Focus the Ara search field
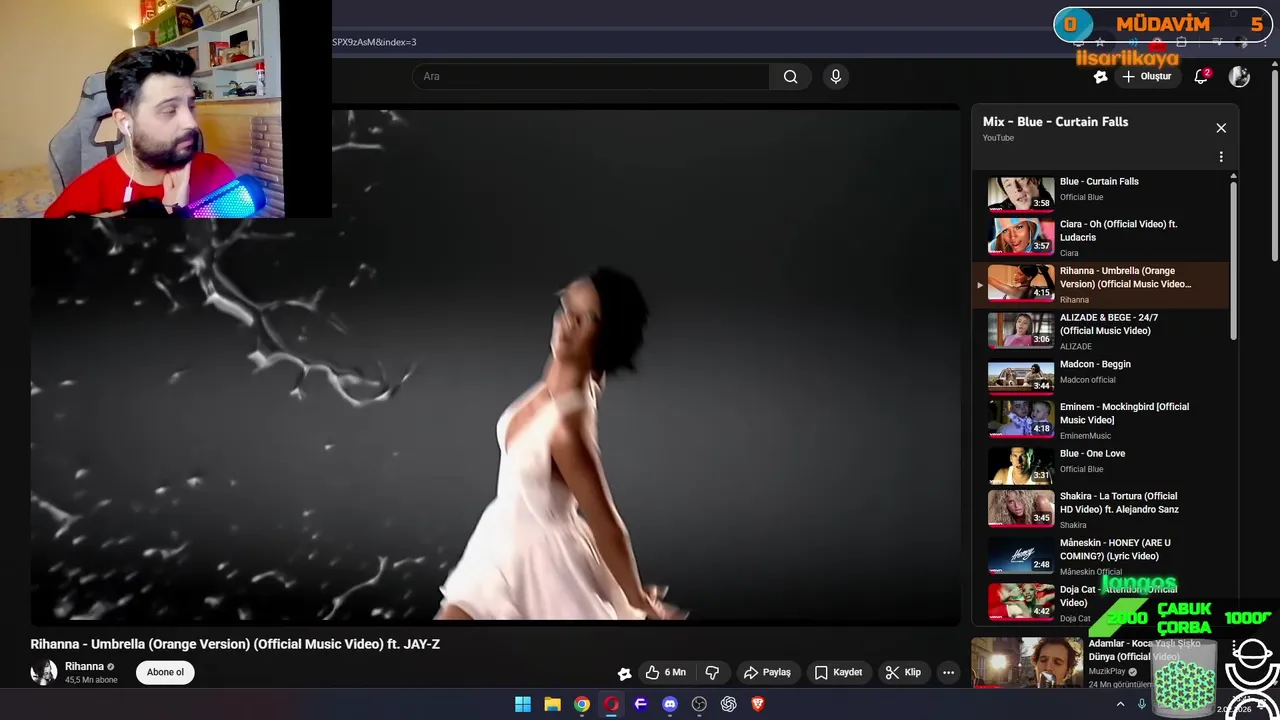Screen dimensions: 1280x720 pos(591,76)
